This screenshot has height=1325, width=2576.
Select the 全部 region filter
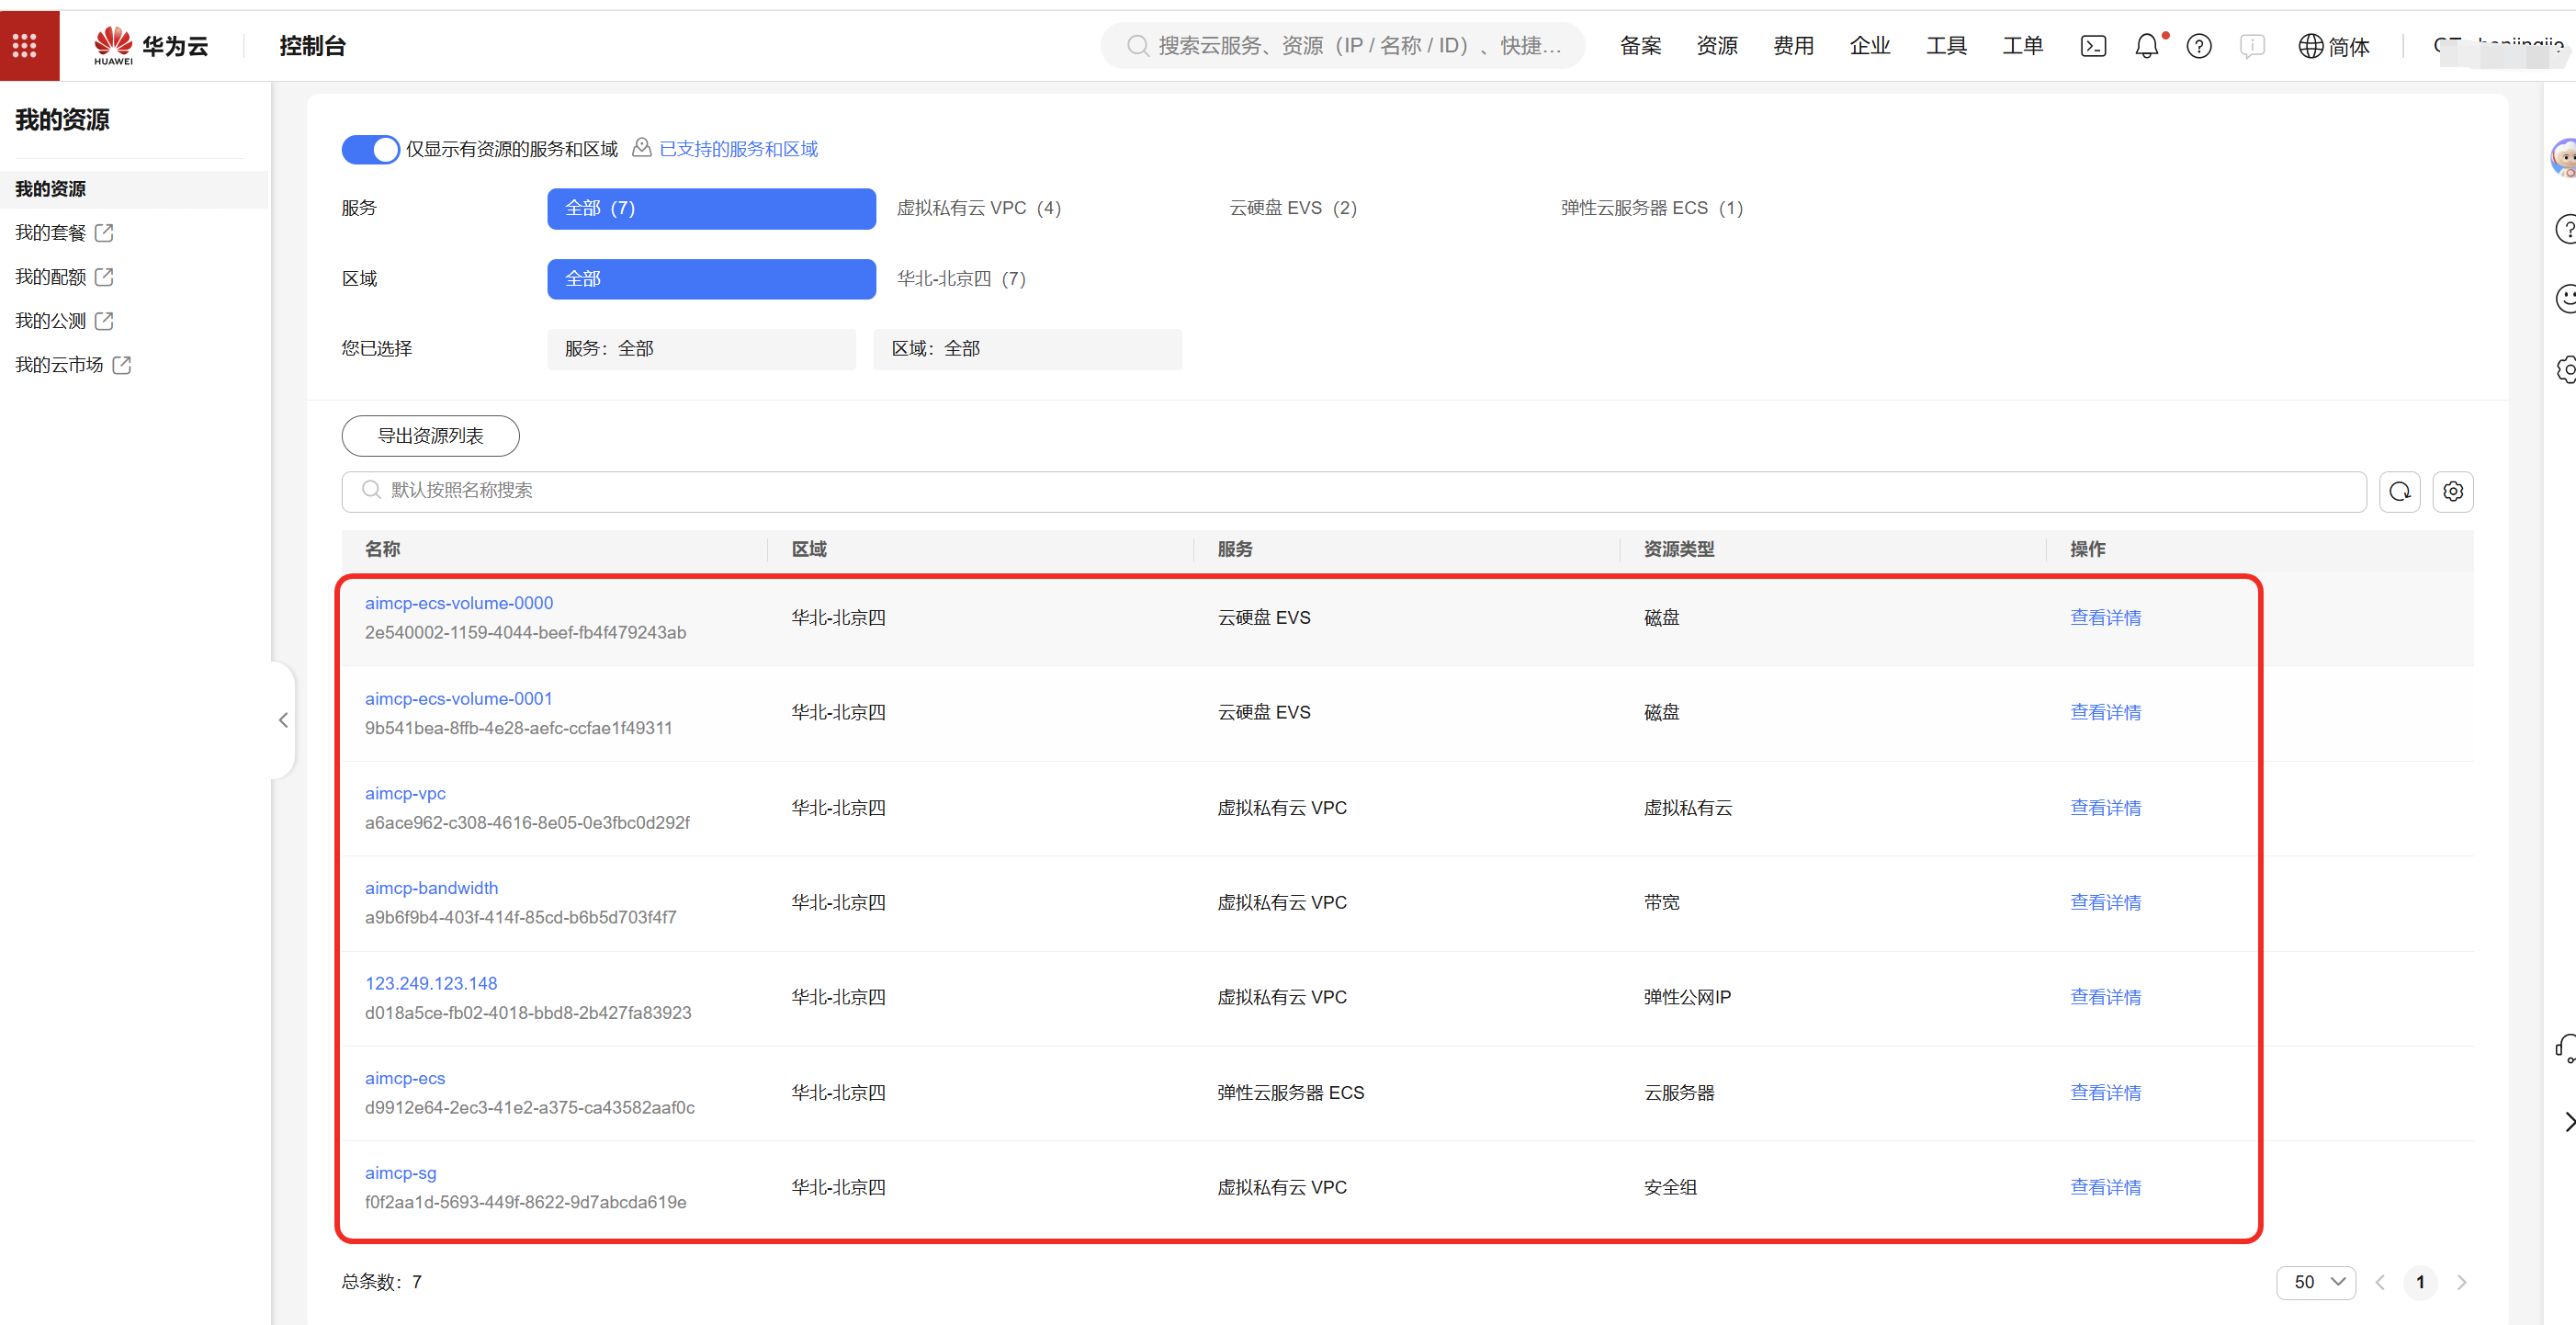point(711,279)
